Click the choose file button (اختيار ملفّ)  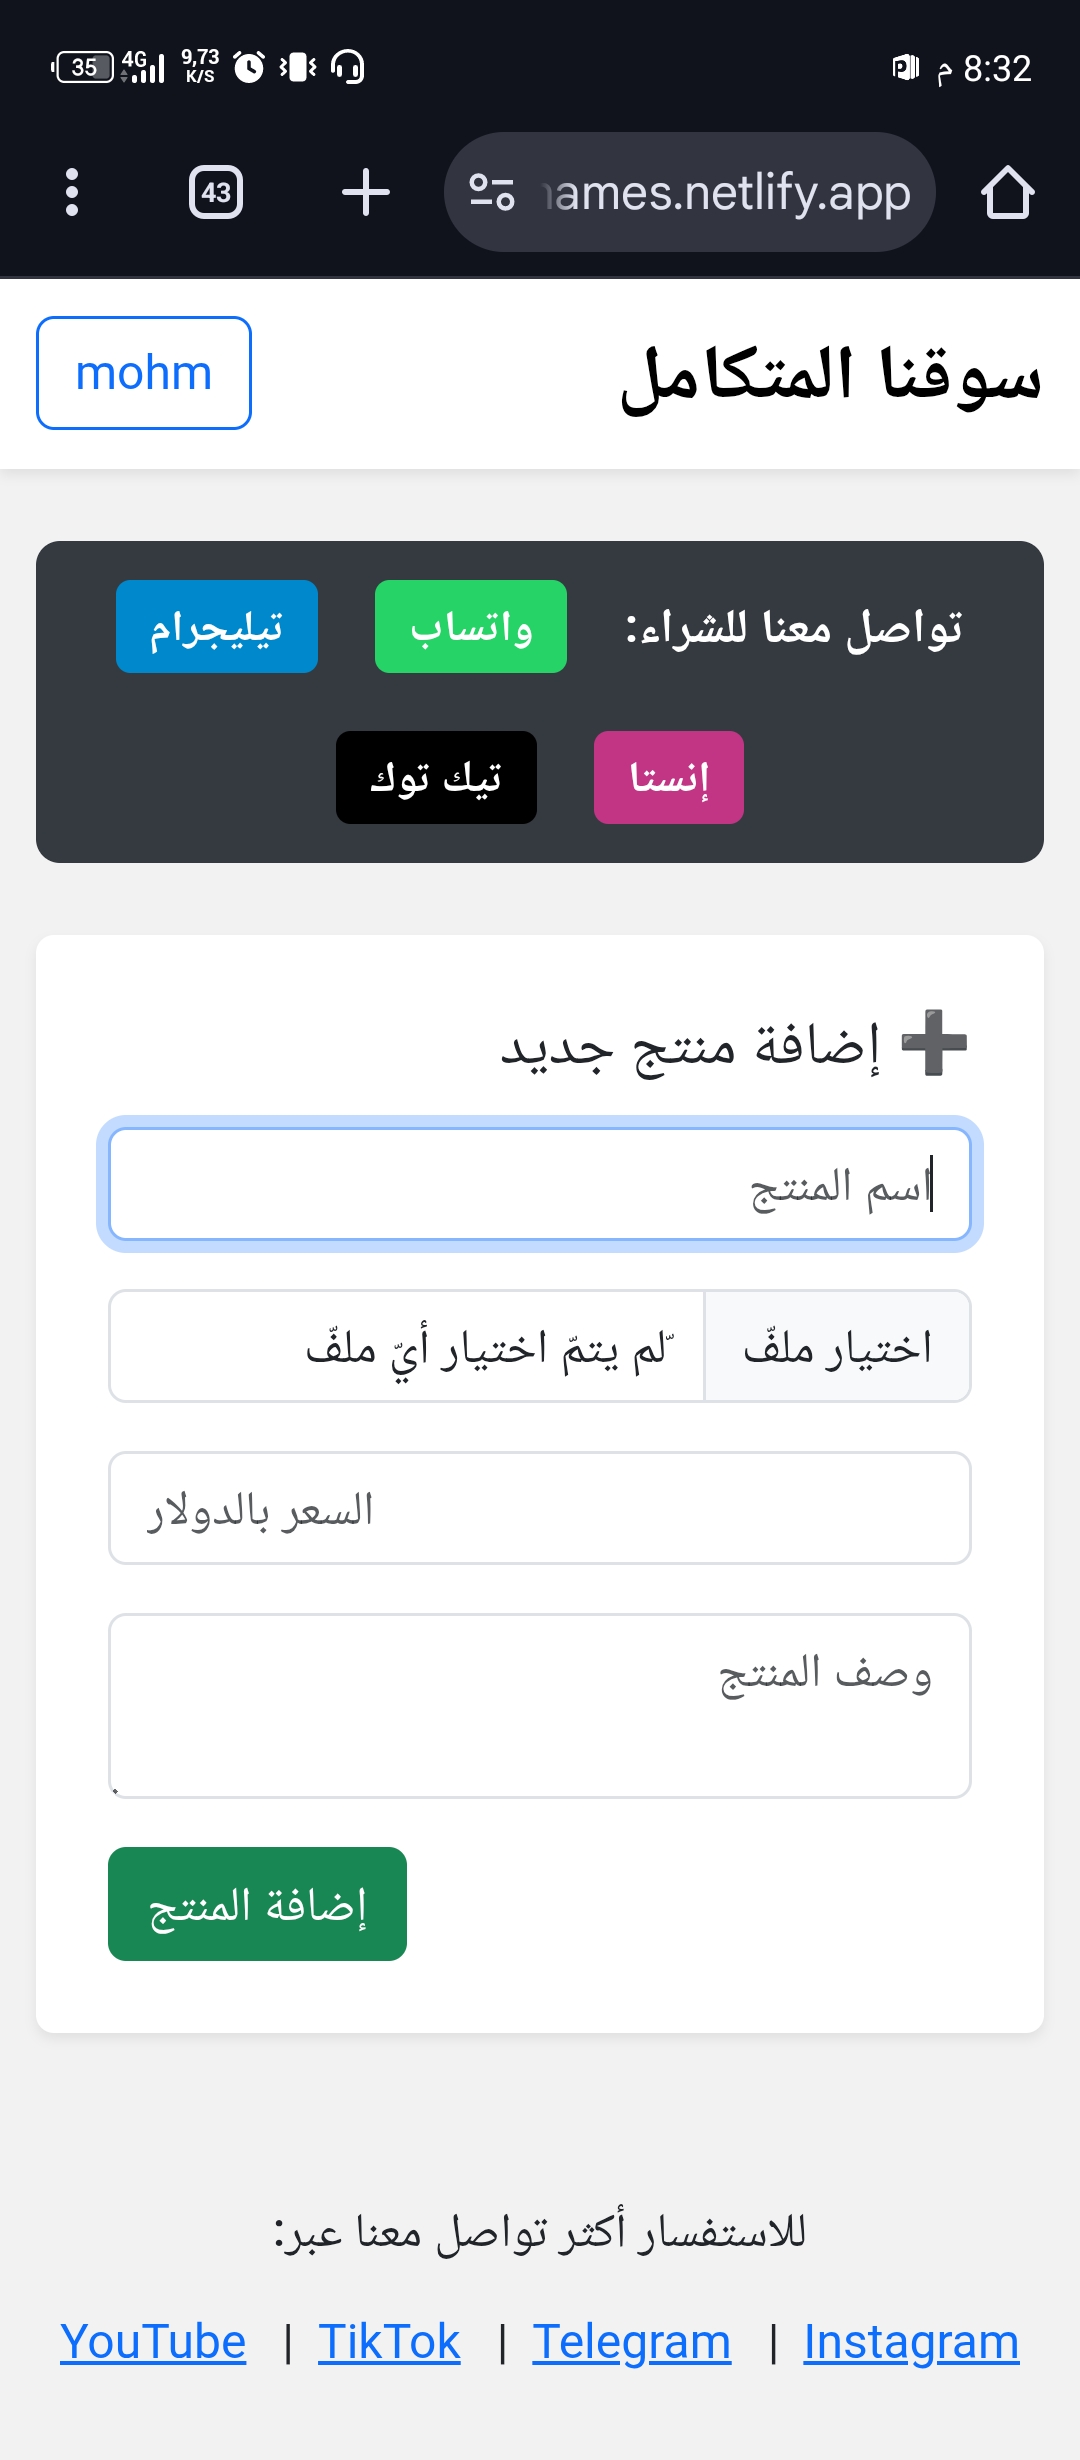coord(838,1347)
